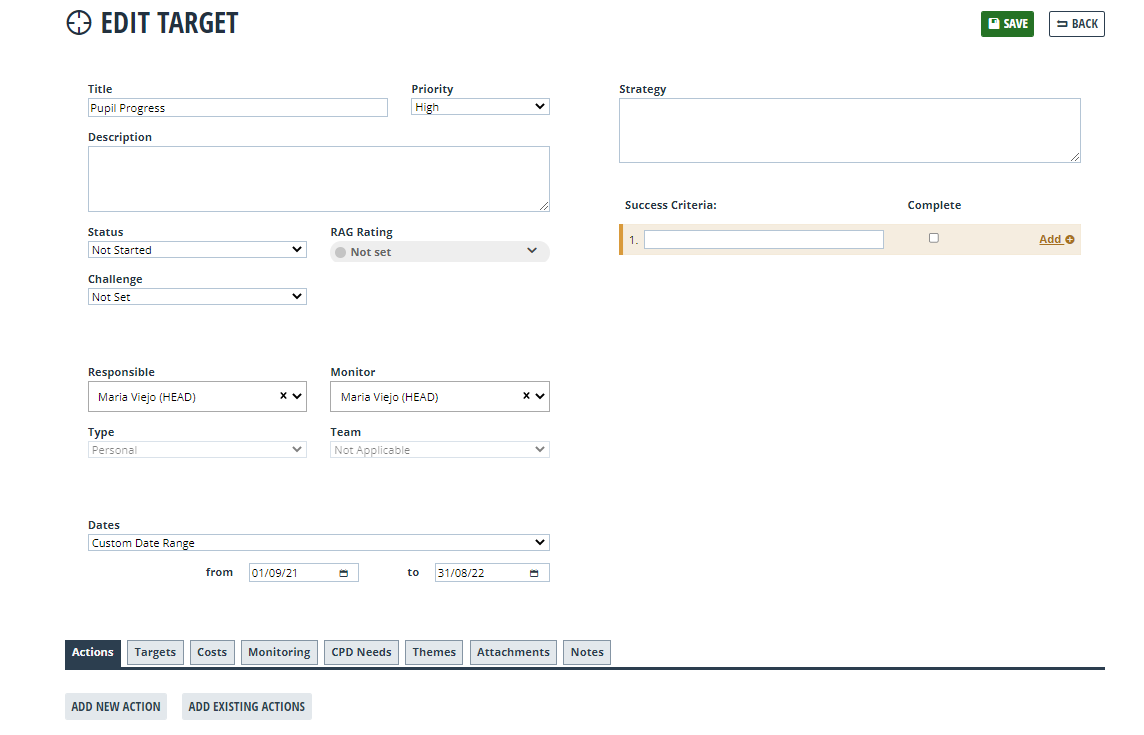Add another success criterion via Add link
The width and height of the screenshot is (1144, 735).
(1056, 239)
